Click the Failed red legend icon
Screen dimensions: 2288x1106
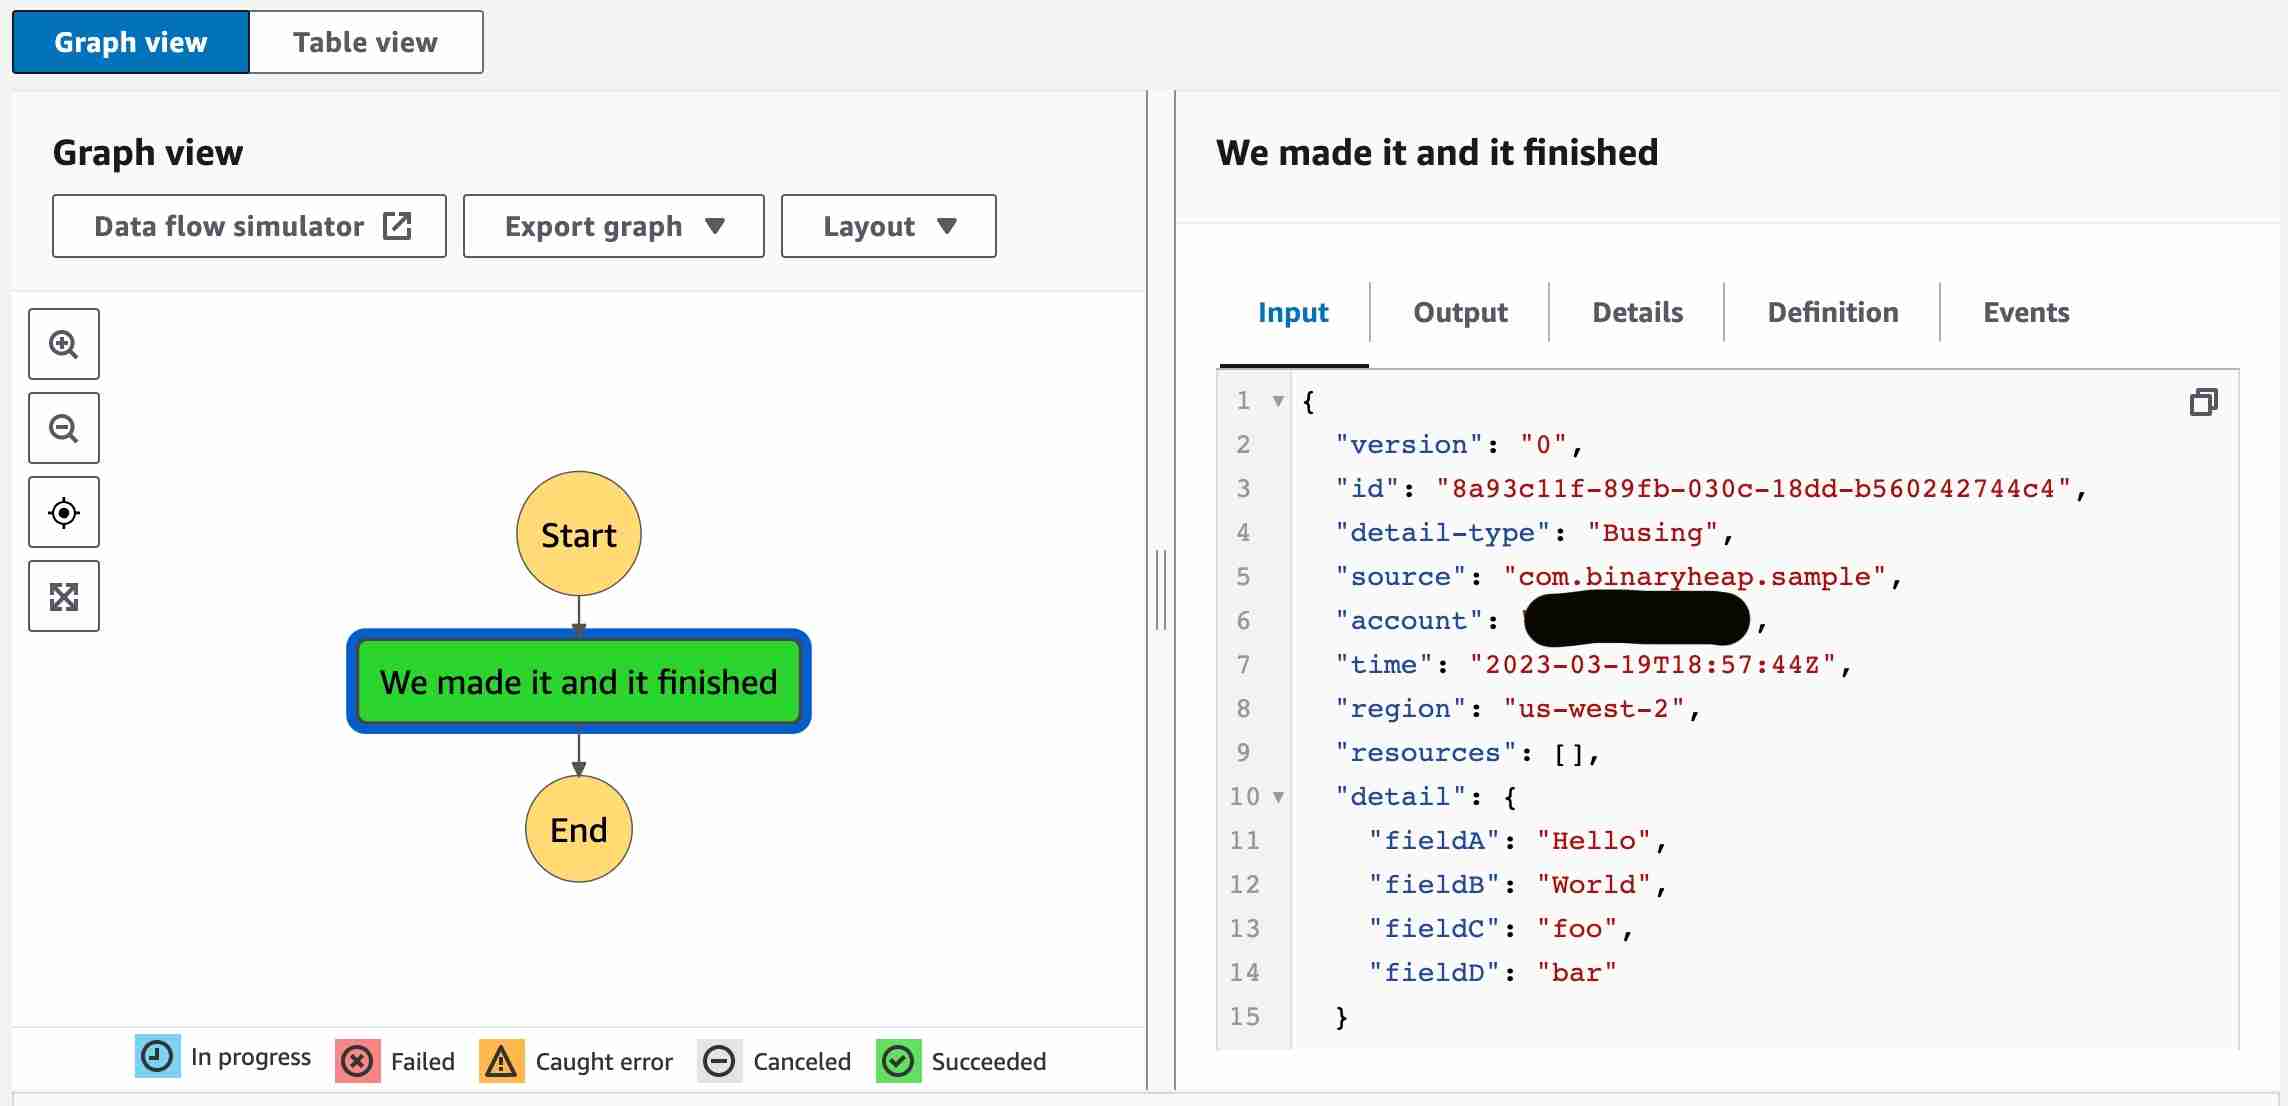point(357,1061)
